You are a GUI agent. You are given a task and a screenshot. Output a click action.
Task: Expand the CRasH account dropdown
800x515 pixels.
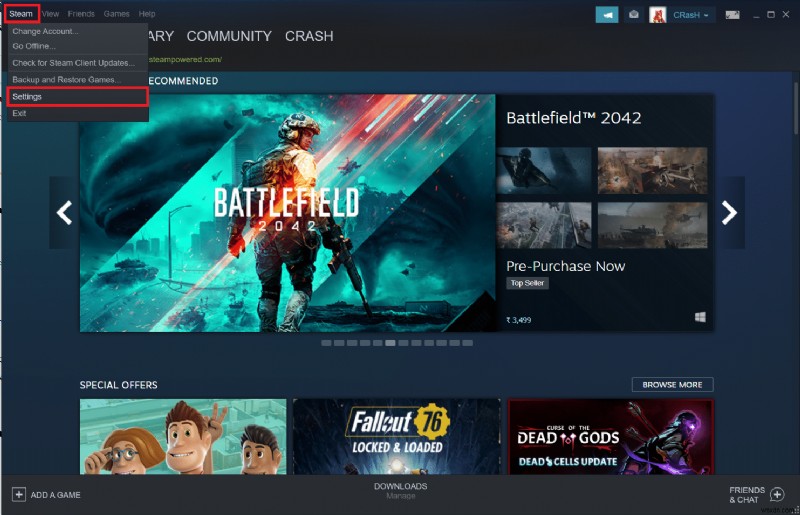coord(691,15)
